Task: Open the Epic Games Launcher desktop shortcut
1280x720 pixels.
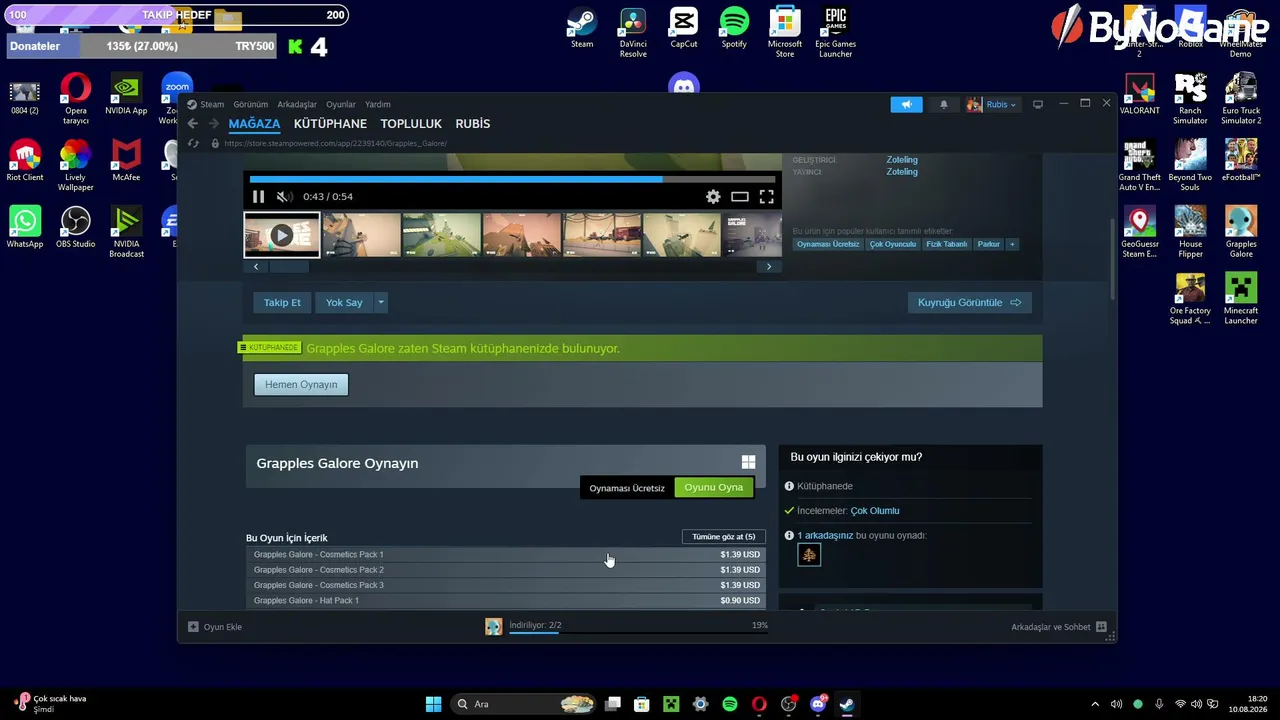Action: click(x=835, y=34)
